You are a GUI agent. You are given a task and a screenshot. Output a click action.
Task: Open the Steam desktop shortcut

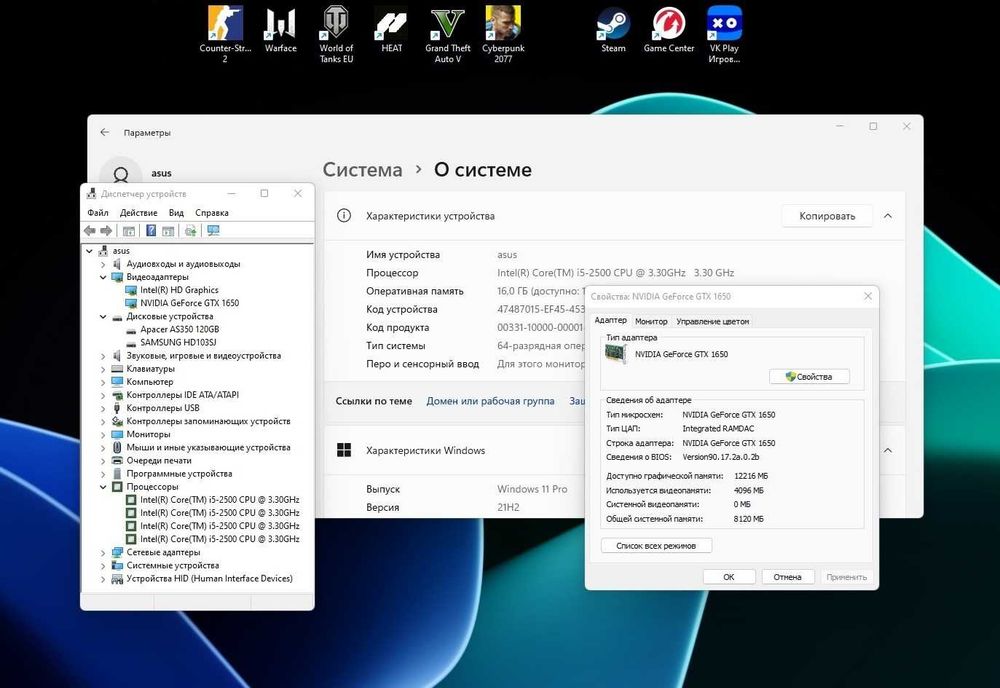(x=614, y=29)
